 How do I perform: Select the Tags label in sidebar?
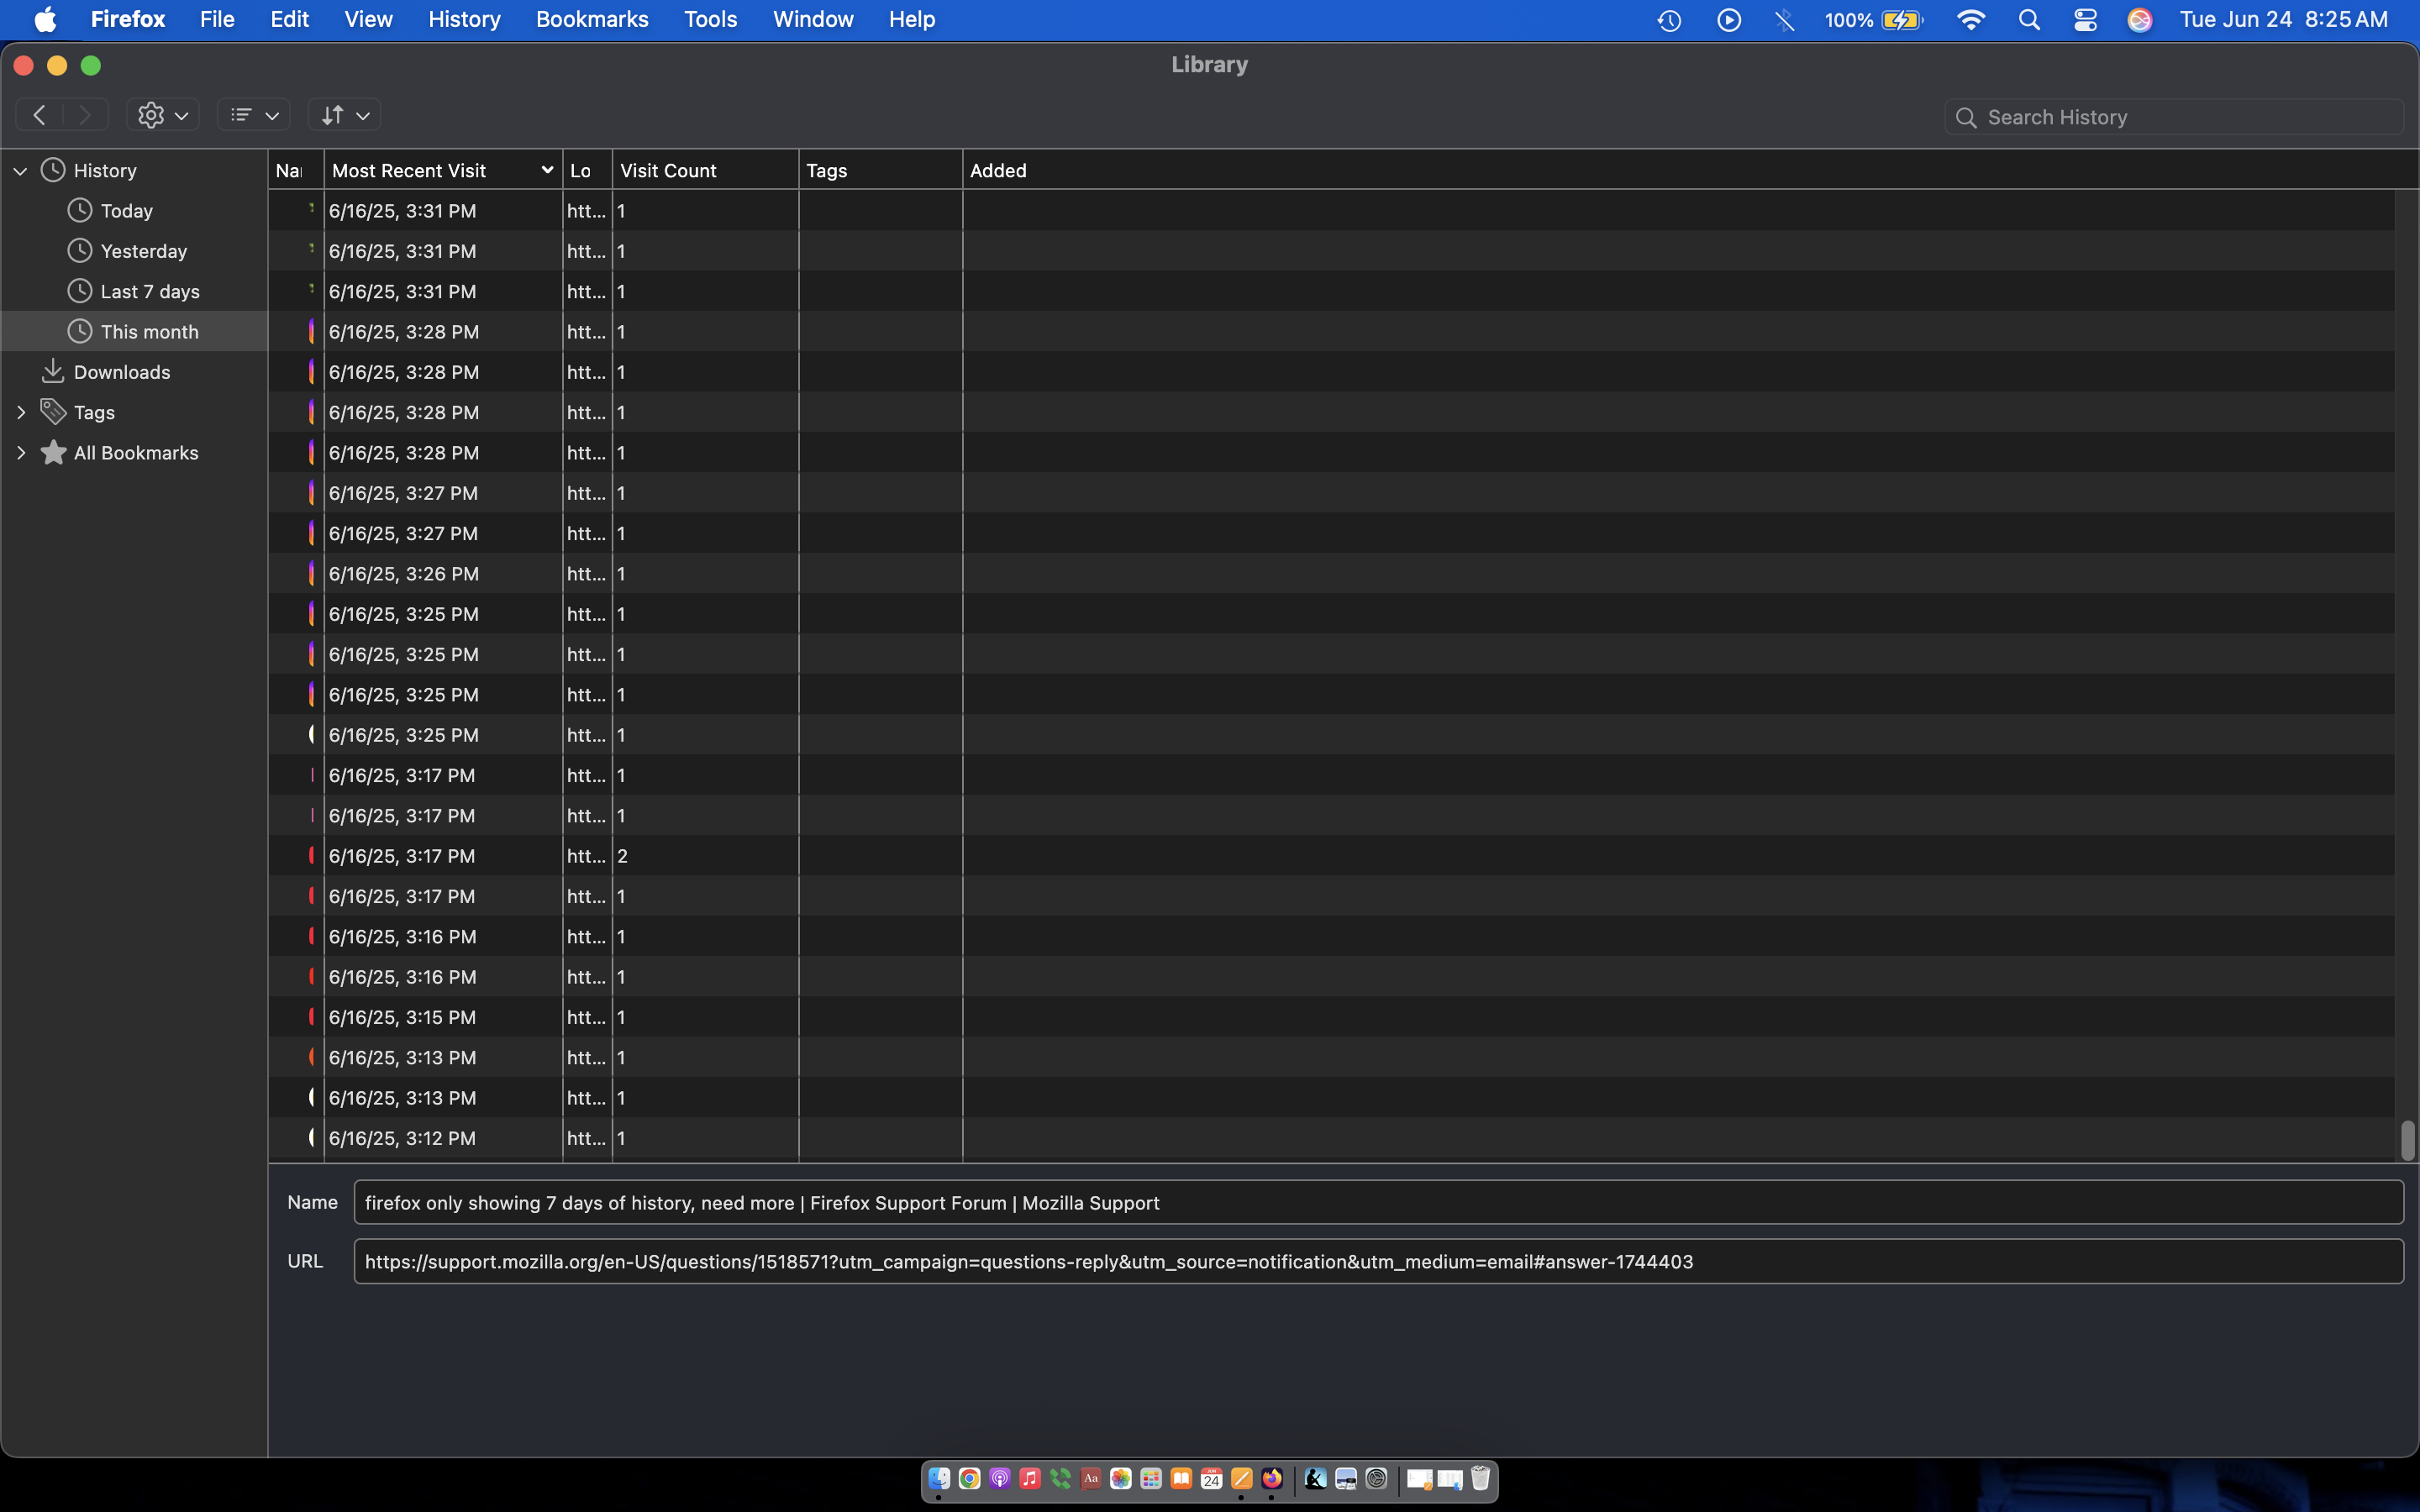point(94,412)
